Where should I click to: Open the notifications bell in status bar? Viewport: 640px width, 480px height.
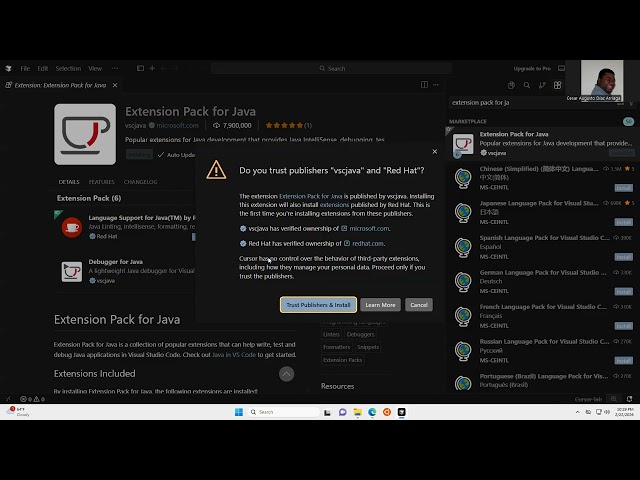click(629, 399)
